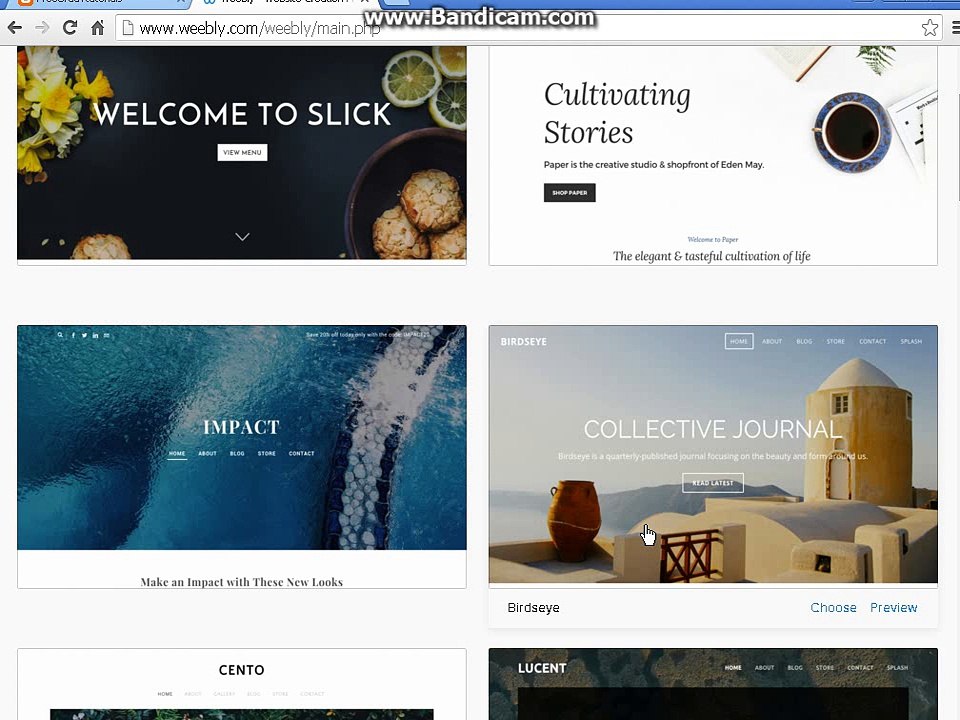Screen dimensions: 960x720
Task: Click the VIEW MENU button on Slick
Action: [x=242, y=152]
